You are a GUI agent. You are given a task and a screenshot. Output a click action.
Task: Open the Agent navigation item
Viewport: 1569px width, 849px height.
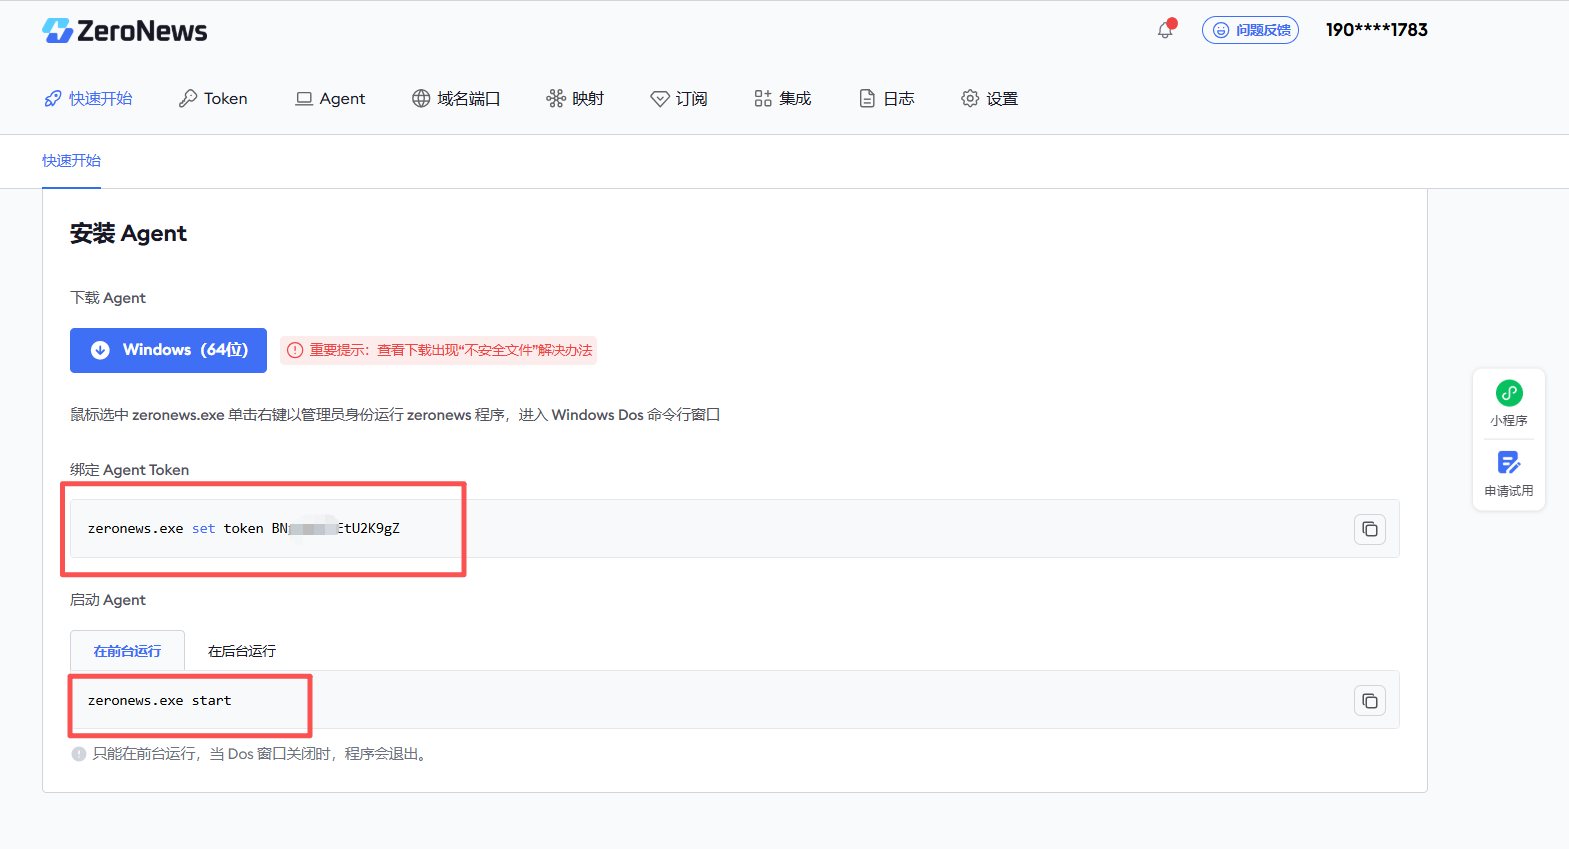(x=330, y=98)
